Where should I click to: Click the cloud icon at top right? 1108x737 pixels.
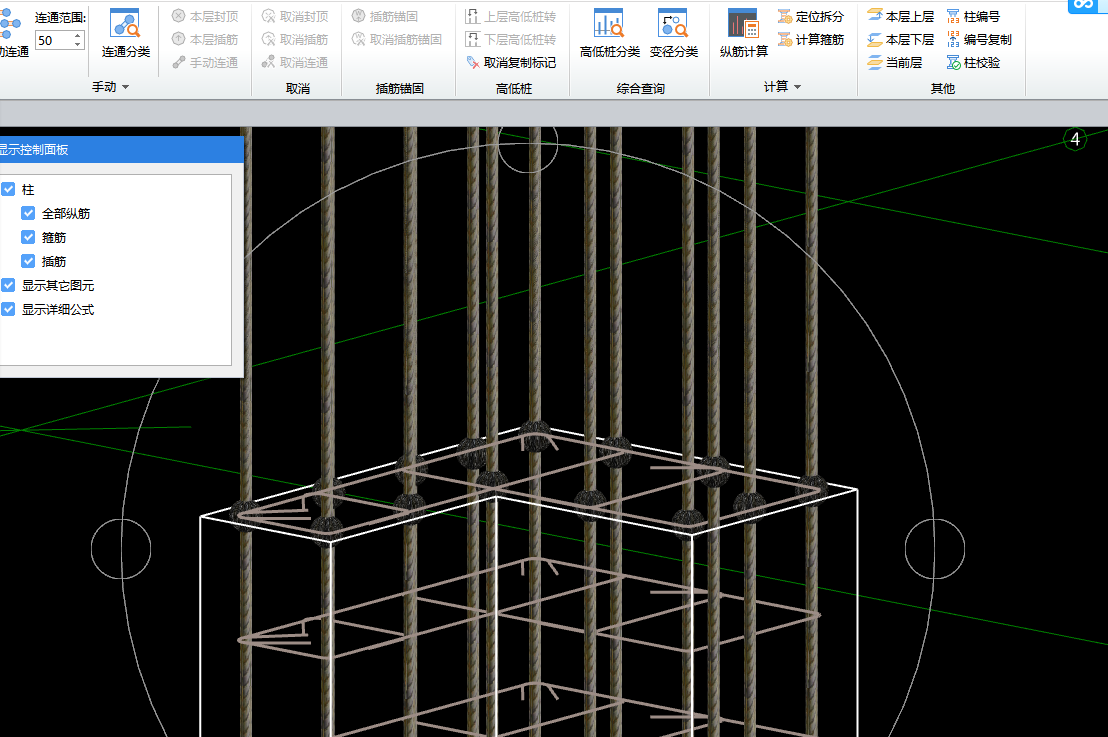1083,5
